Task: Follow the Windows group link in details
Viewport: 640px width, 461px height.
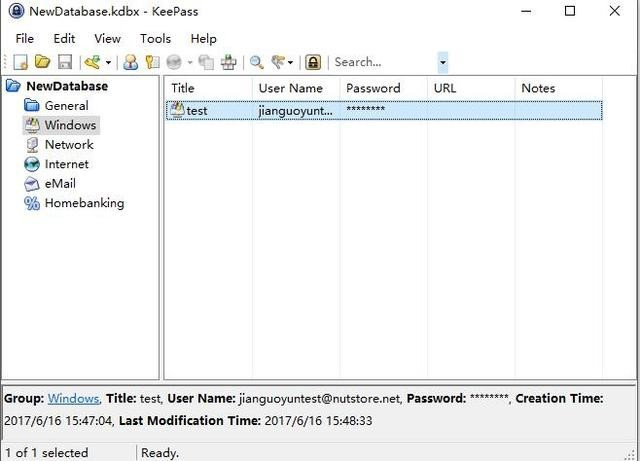Action: click(x=73, y=399)
